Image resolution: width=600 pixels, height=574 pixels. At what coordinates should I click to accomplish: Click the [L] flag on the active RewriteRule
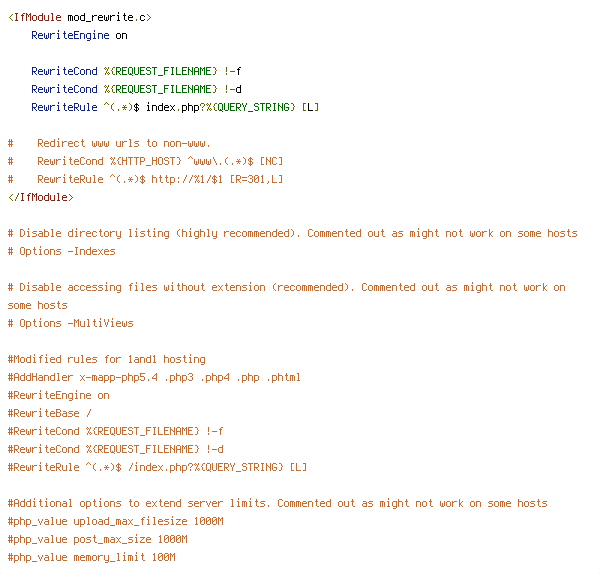click(310, 108)
